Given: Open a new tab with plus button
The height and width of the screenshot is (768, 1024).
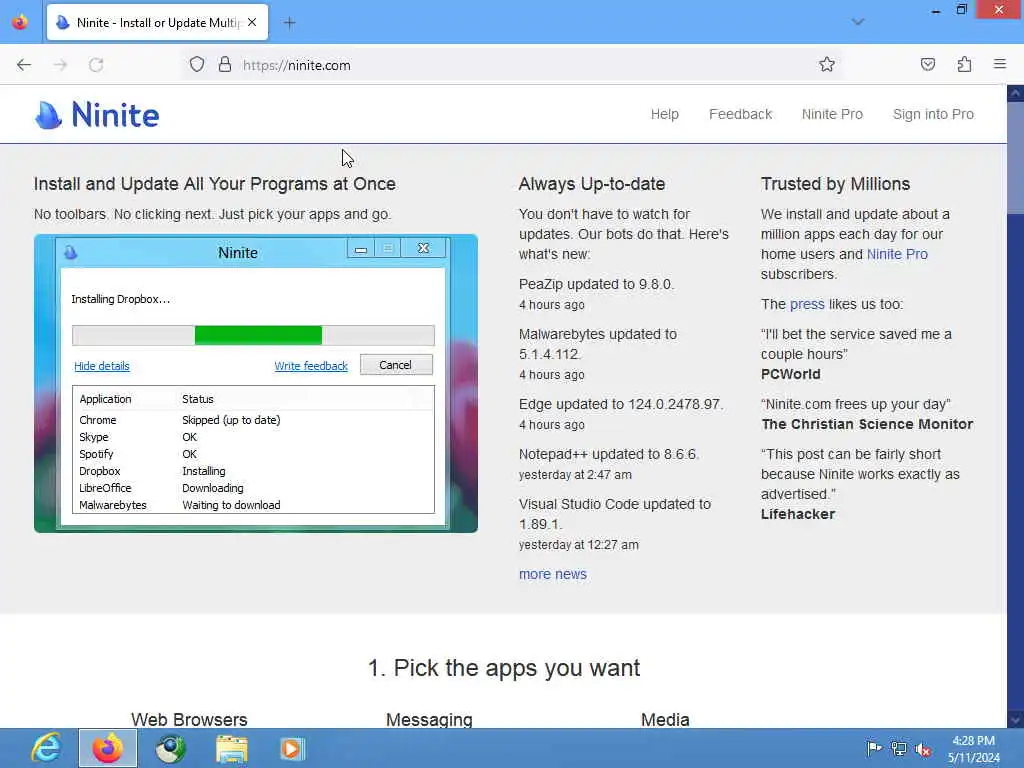Looking at the screenshot, I should click(289, 23).
